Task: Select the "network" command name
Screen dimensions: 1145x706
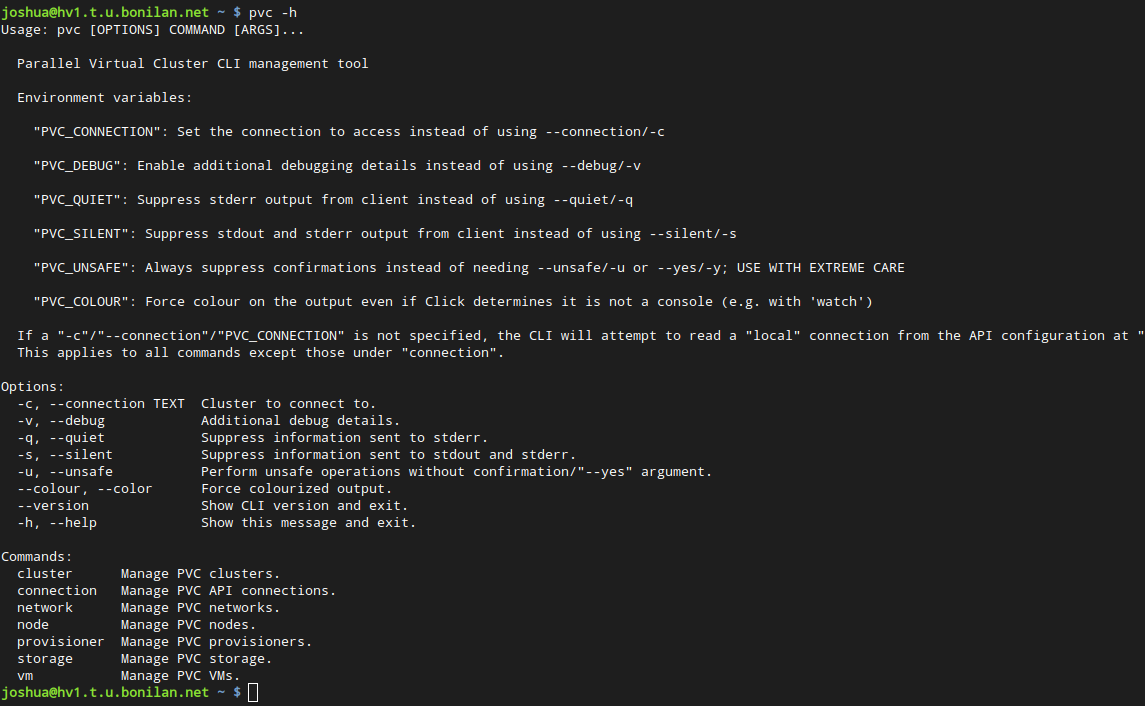Action: coord(45,608)
